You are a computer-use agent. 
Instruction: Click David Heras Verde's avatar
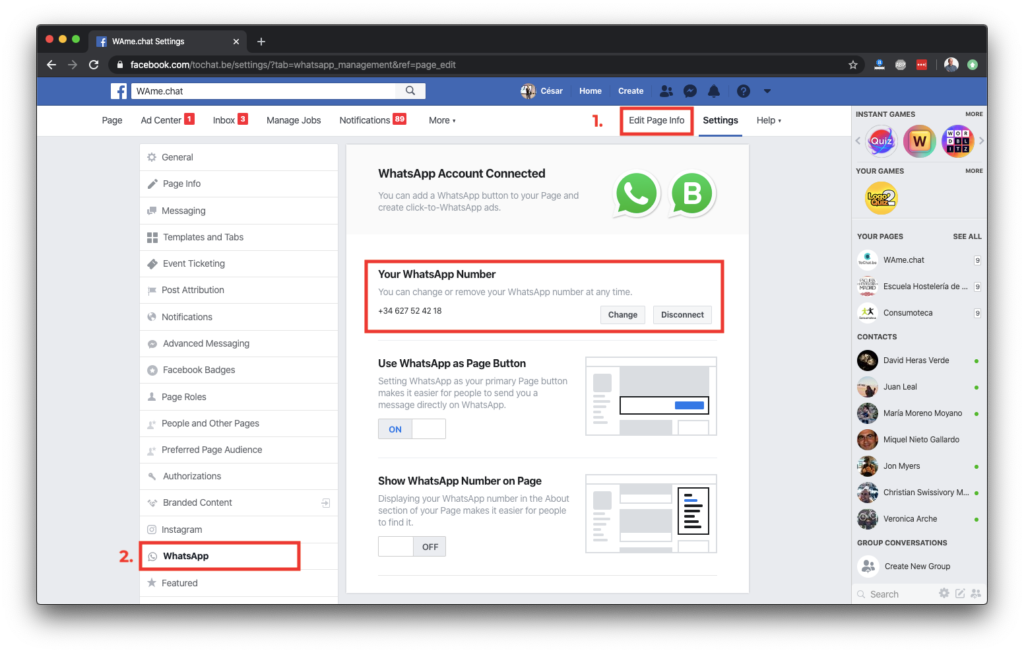click(x=867, y=360)
